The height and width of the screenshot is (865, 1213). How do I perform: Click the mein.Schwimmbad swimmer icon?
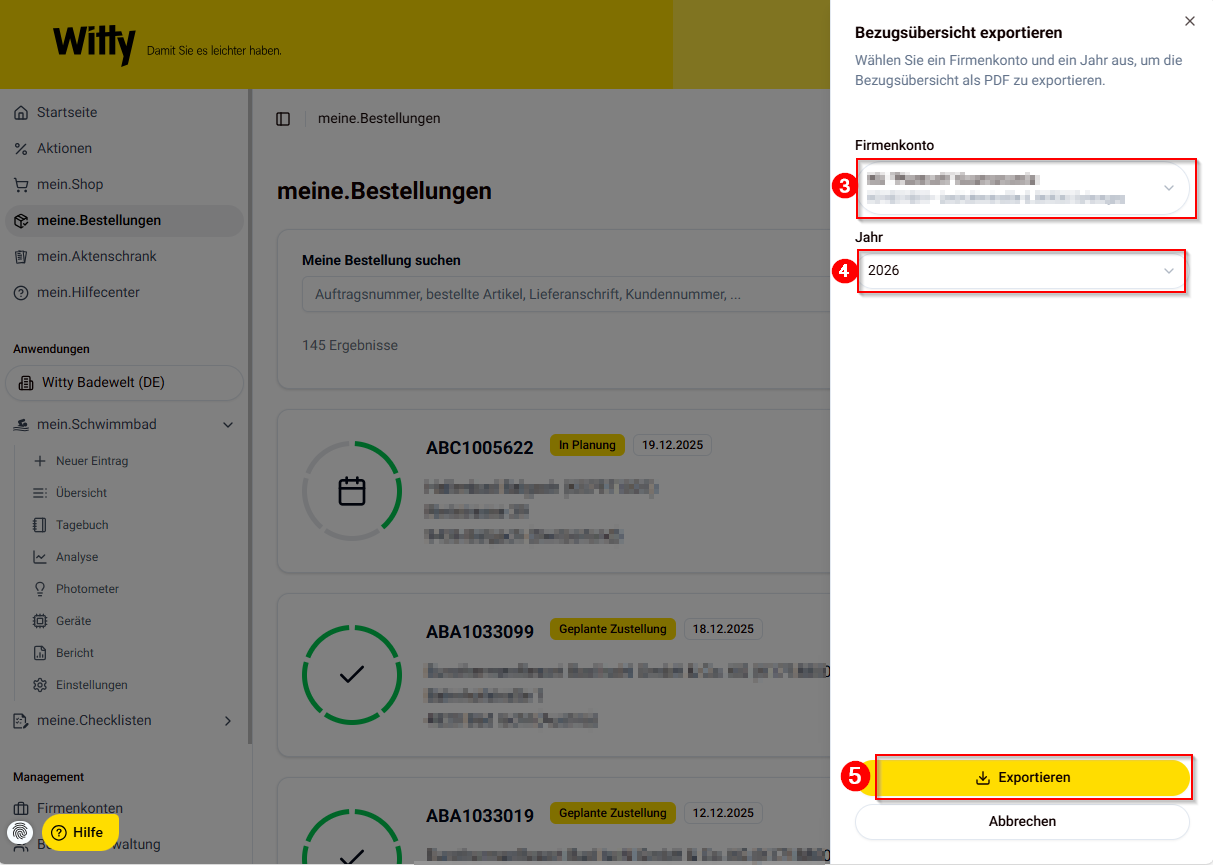[x=21, y=425]
